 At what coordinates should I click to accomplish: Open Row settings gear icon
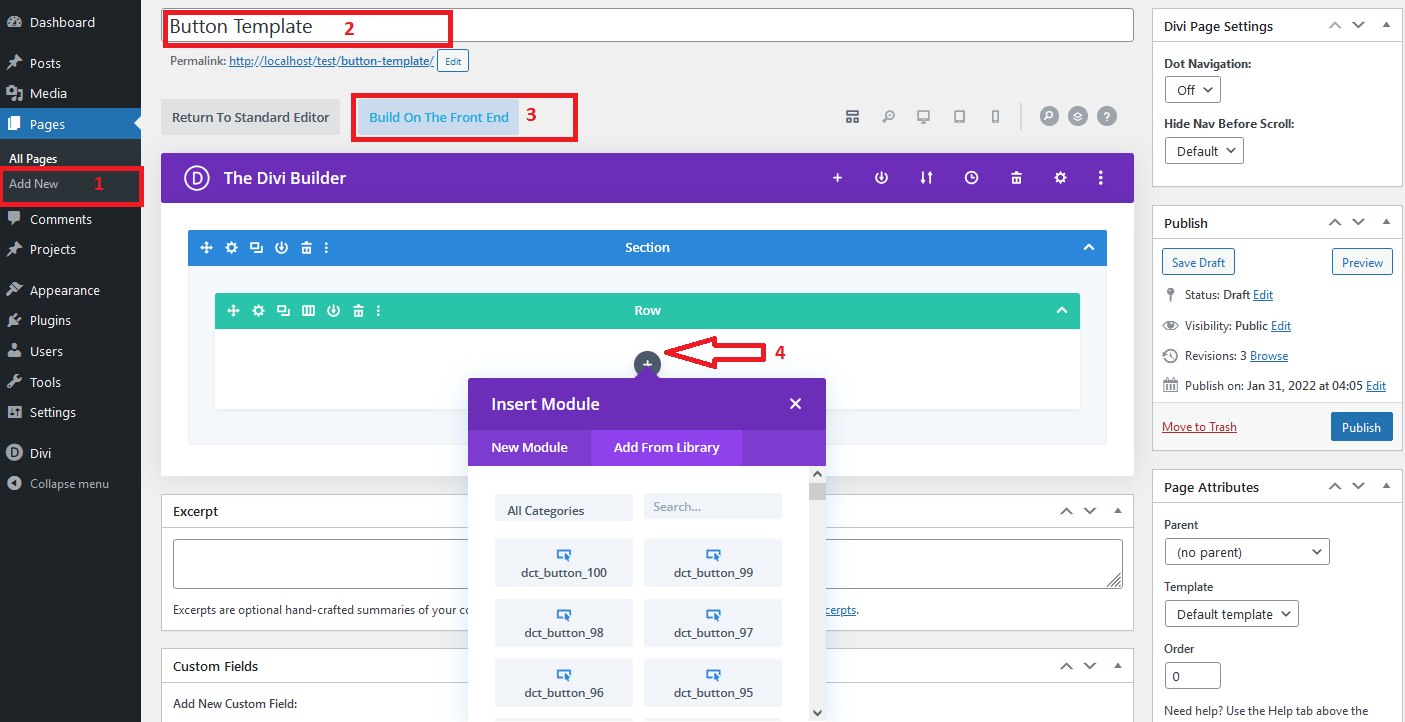tap(258, 311)
